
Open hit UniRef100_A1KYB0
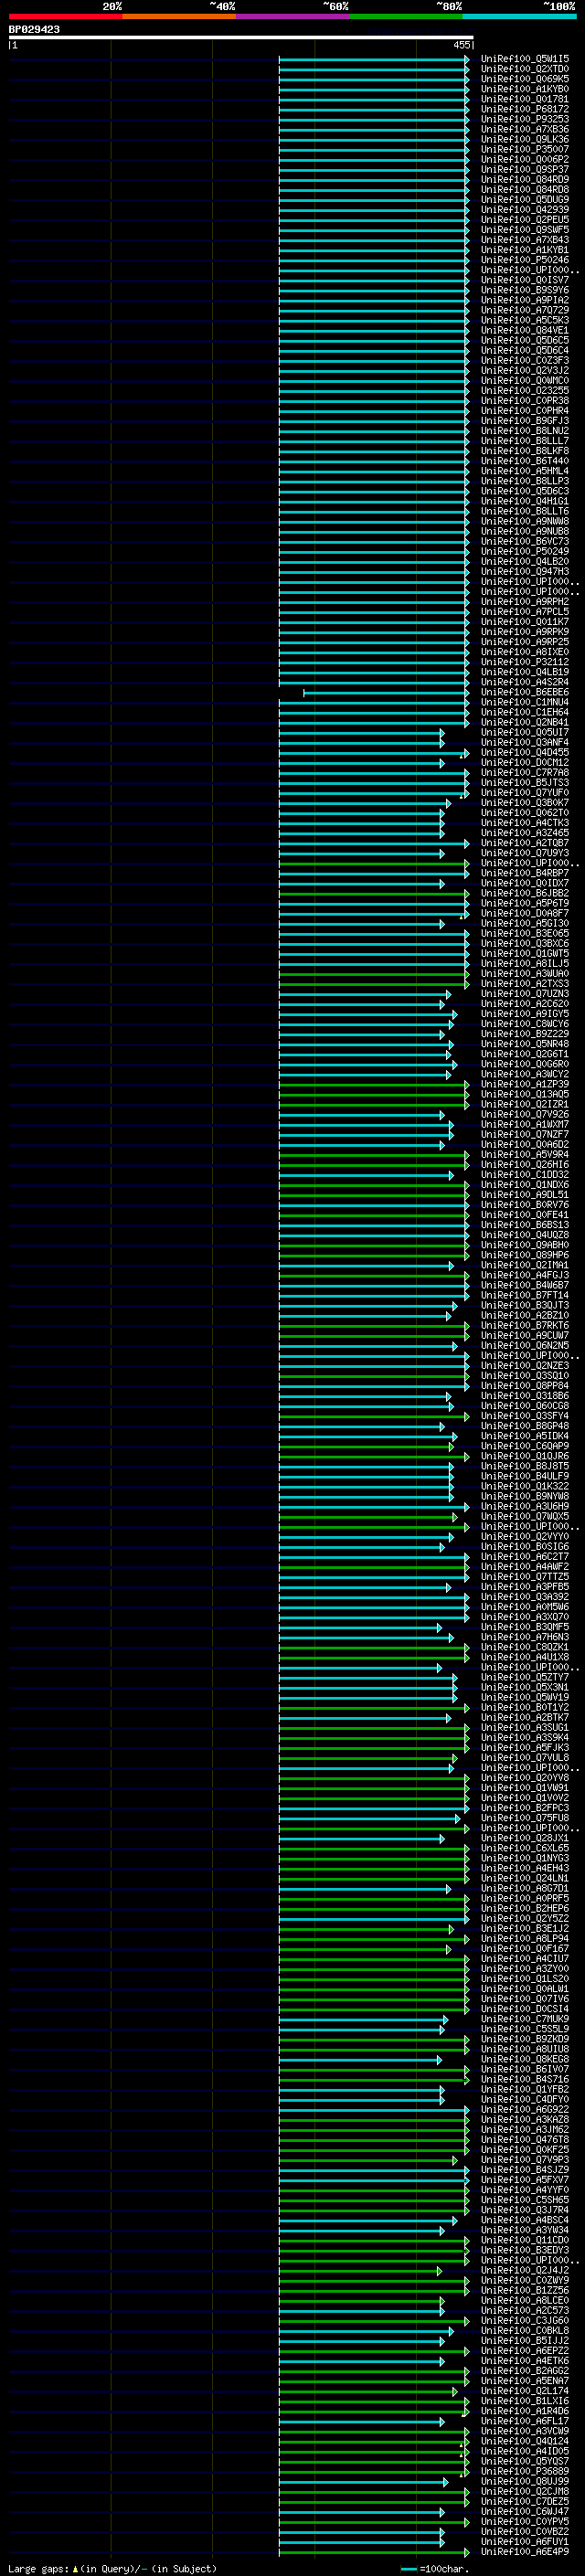pyautogui.click(x=525, y=89)
